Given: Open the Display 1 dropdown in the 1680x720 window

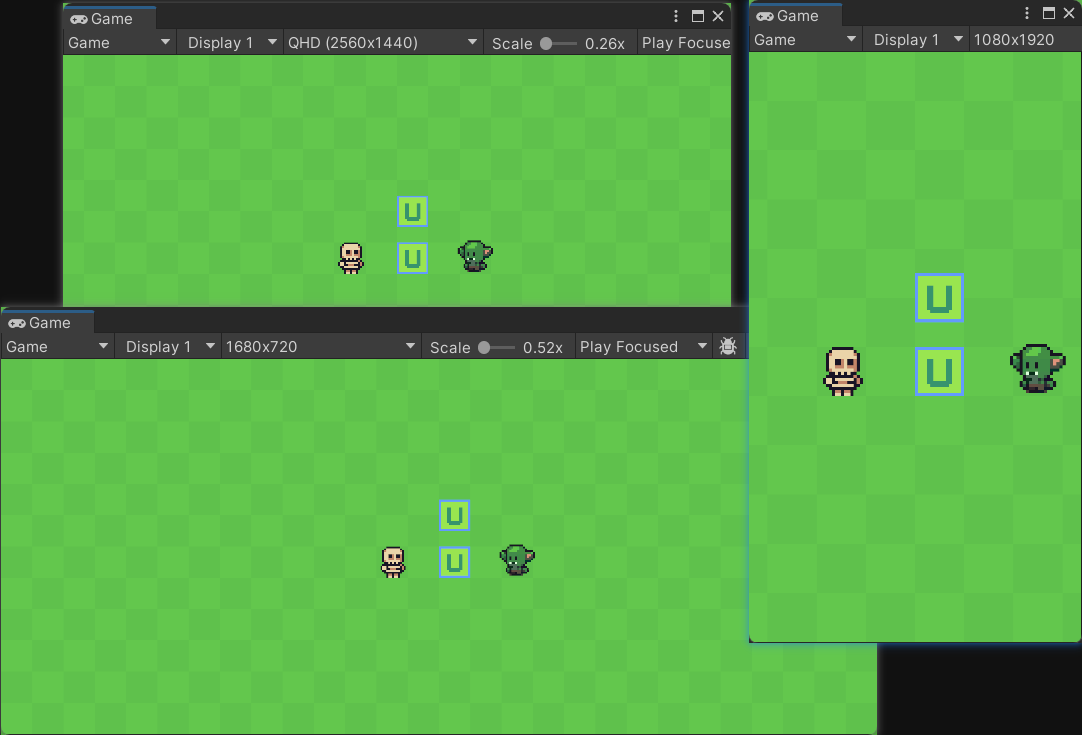Looking at the screenshot, I should tap(170, 346).
